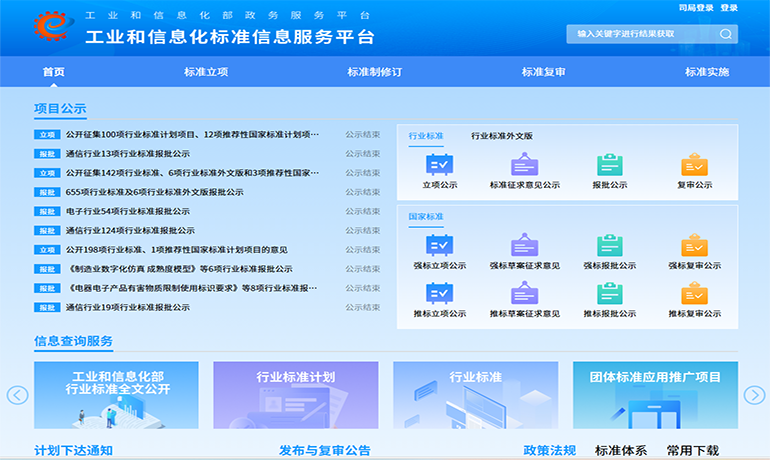Click 公示结束 status on 通信行业19项 row
This screenshot has height=460, width=770.
click(x=362, y=307)
